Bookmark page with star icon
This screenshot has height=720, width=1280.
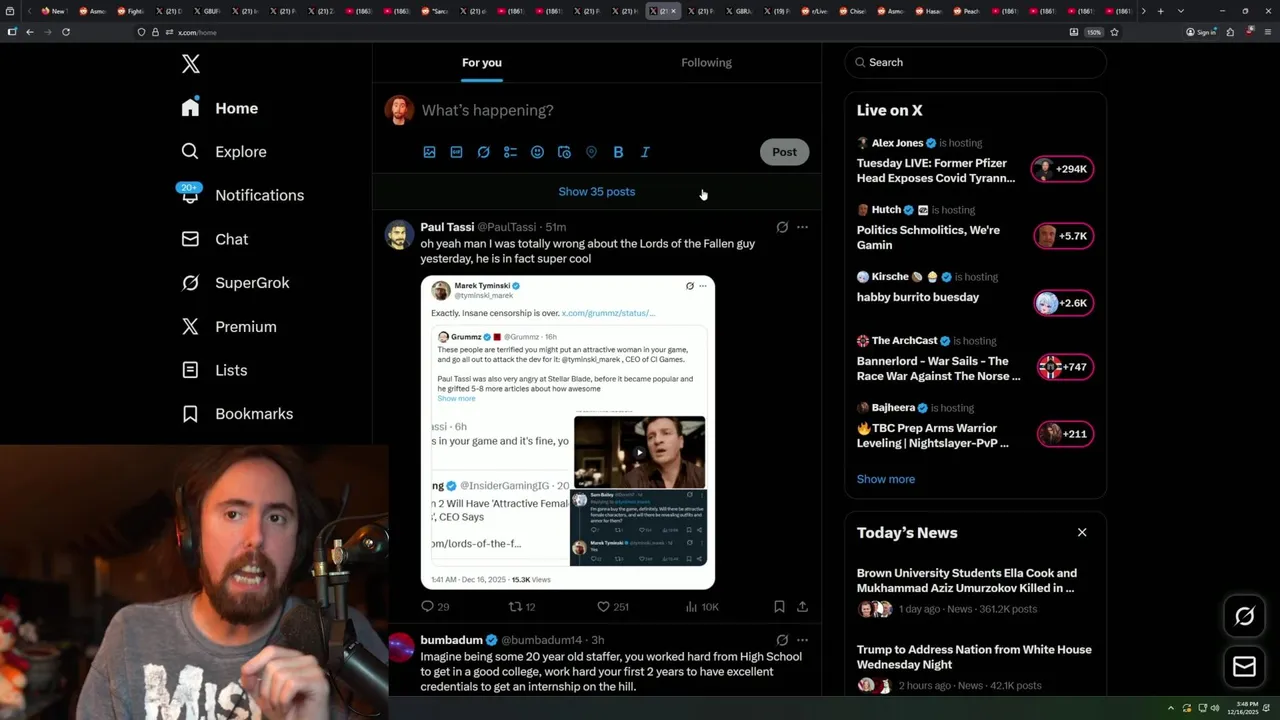[x=1114, y=32]
